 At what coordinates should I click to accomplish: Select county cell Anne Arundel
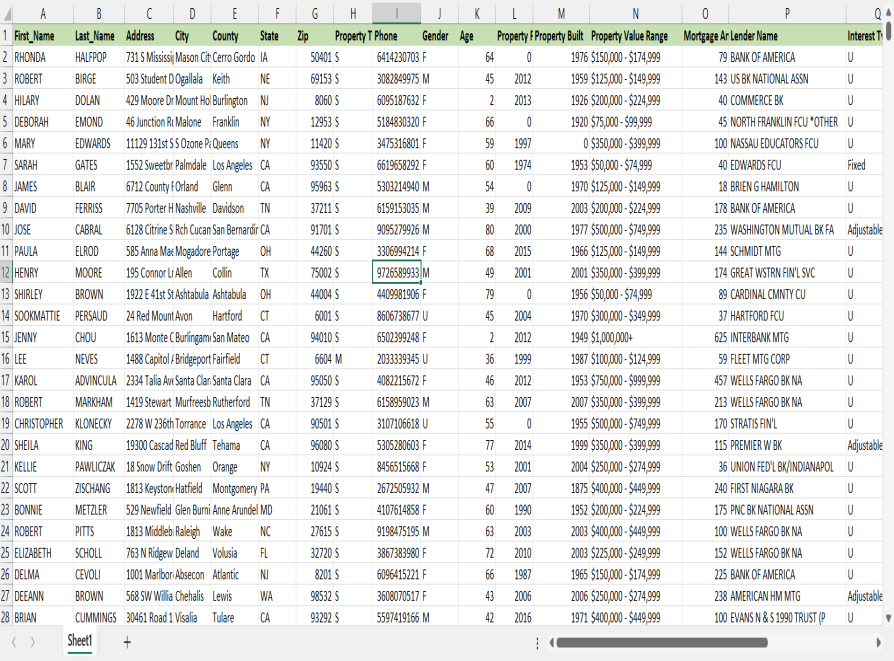point(234,510)
